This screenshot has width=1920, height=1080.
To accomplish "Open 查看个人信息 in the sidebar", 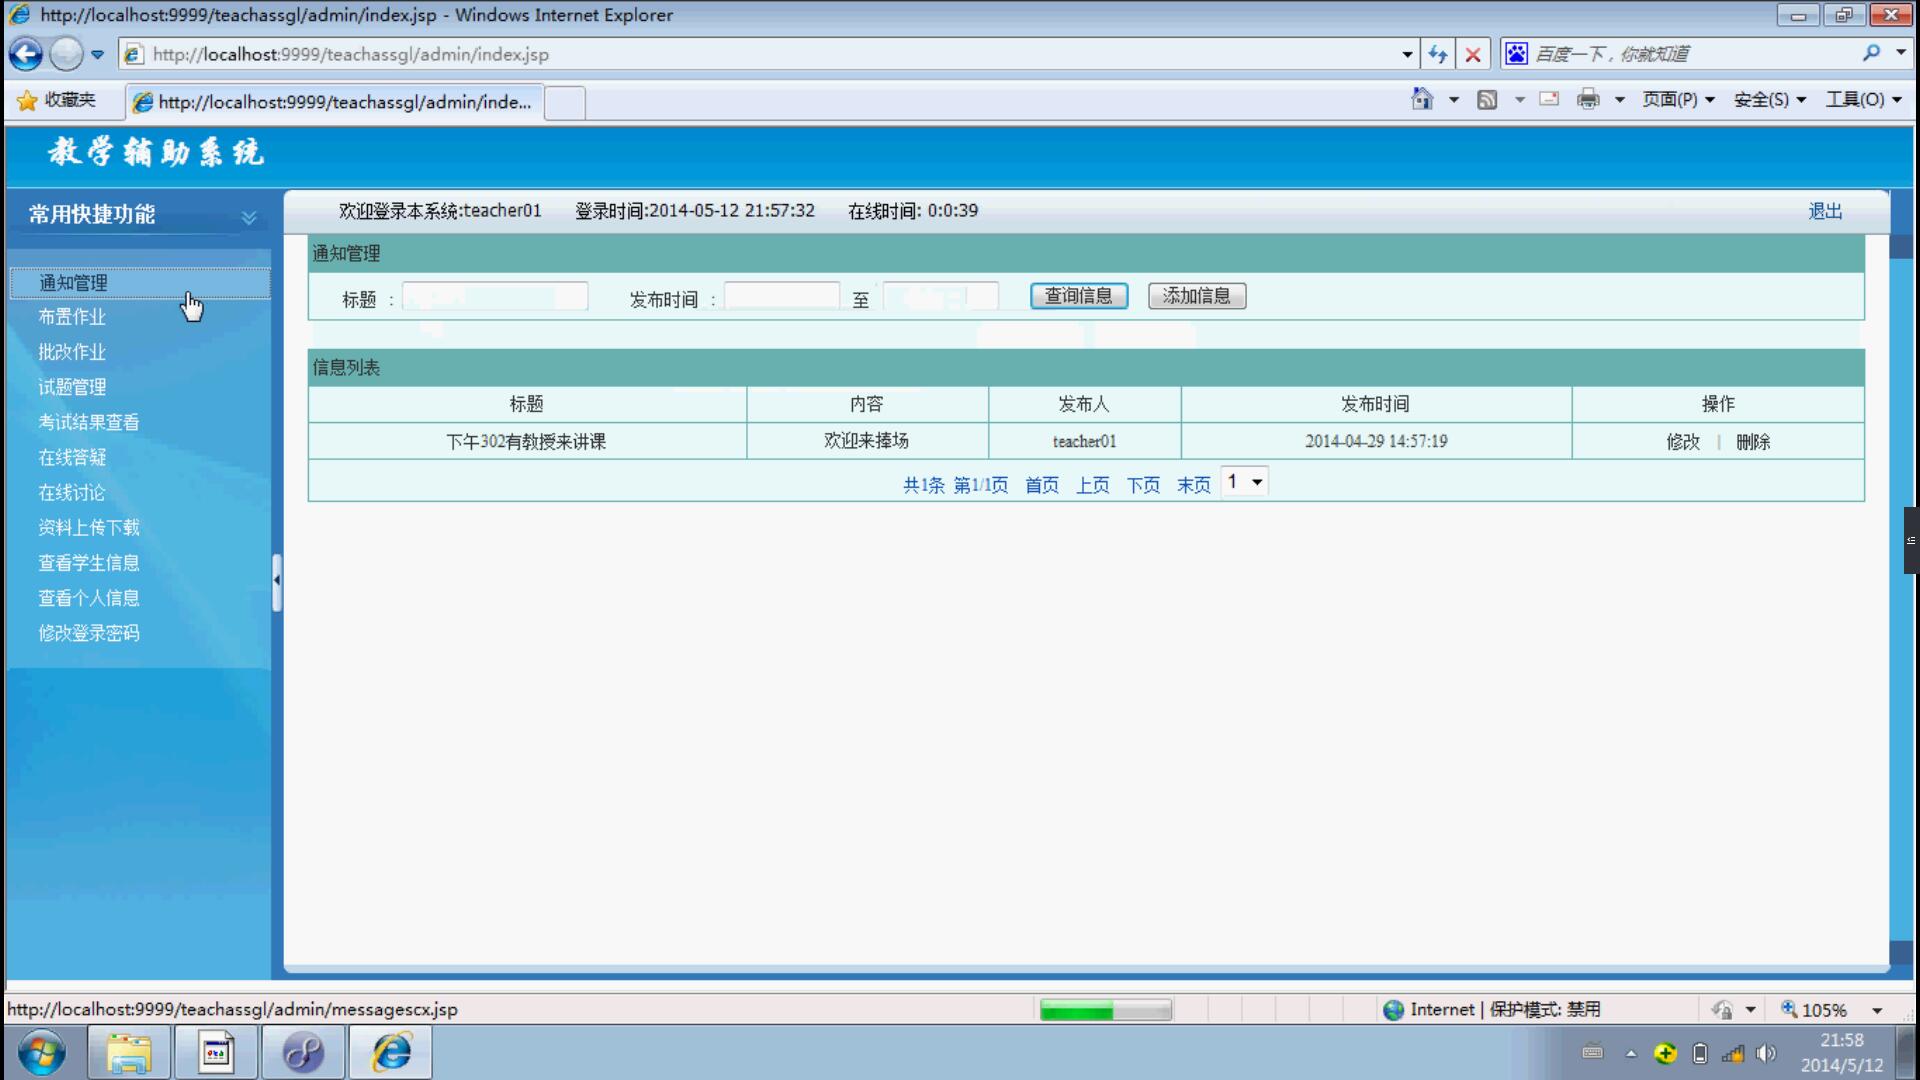I will click(89, 598).
